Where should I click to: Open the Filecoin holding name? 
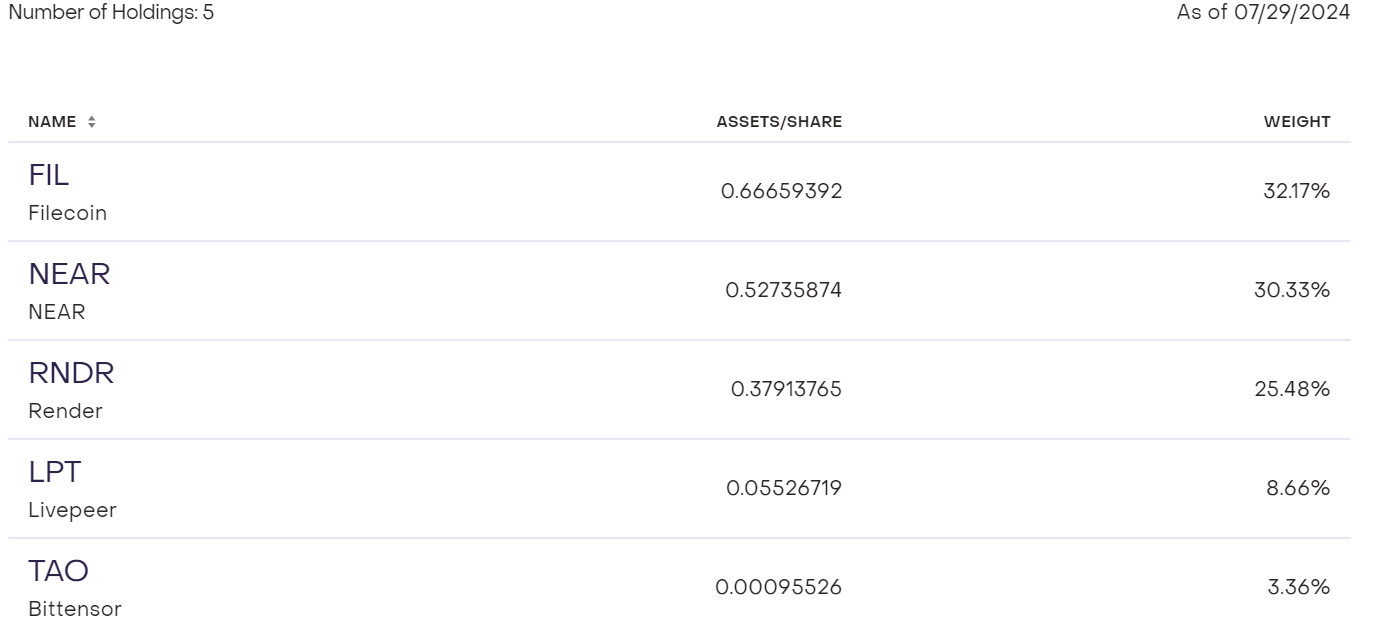pos(67,213)
